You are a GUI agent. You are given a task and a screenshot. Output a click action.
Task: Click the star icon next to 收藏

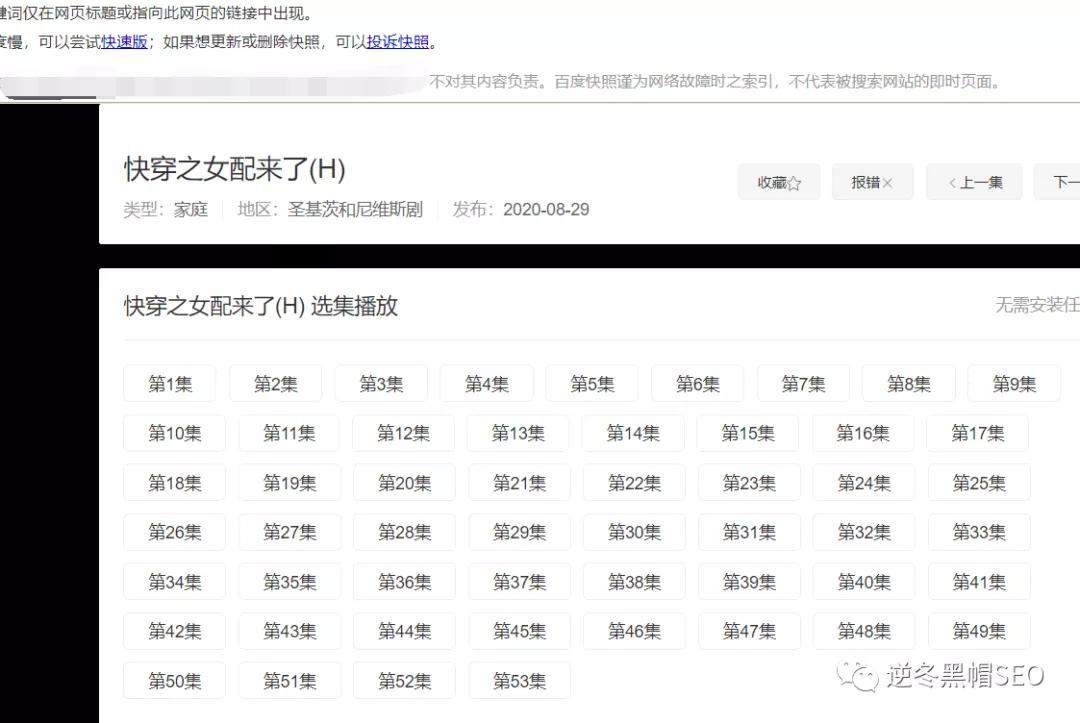click(x=797, y=182)
